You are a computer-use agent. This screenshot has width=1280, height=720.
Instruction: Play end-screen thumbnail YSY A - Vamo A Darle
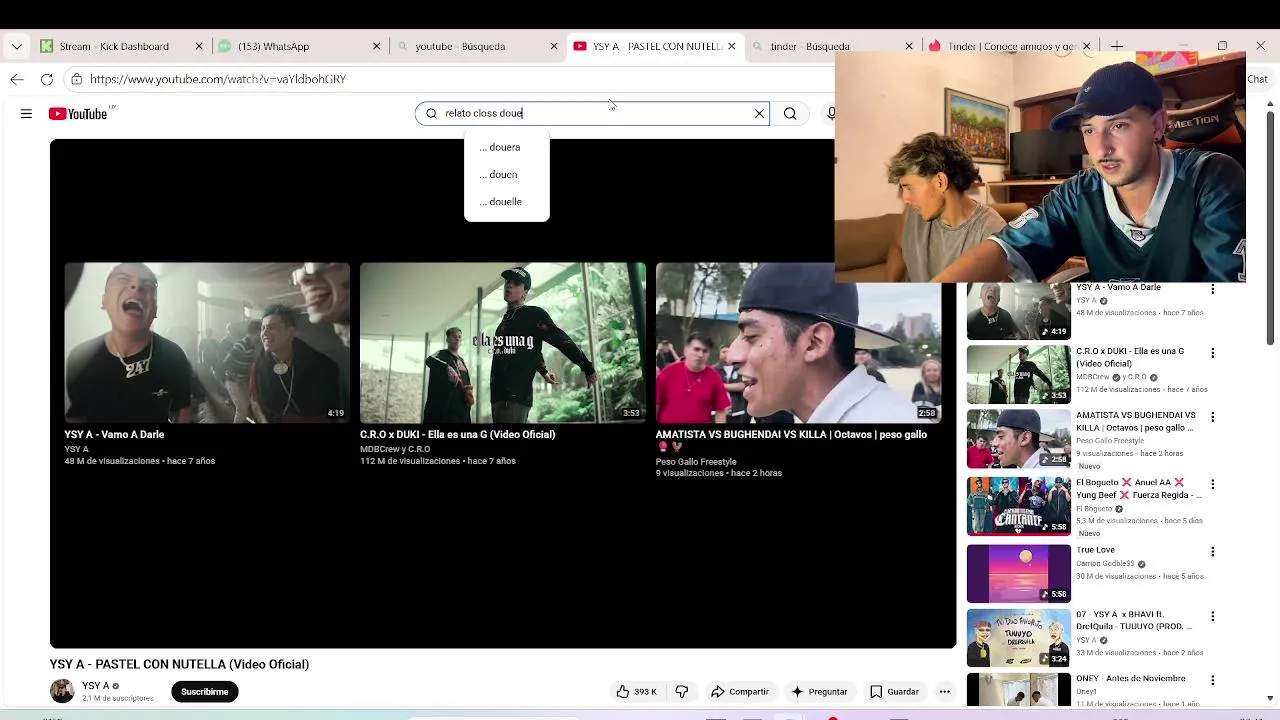point(207,342)
